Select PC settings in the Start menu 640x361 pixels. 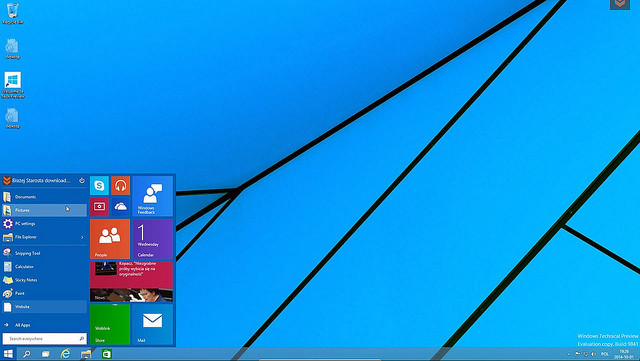click(44, 223)
